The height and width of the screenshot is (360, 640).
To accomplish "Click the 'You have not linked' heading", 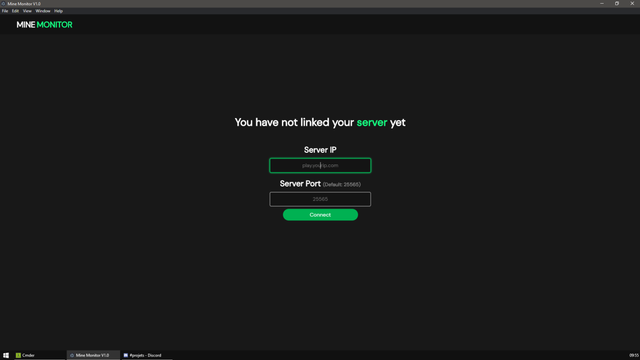I will click(320, 122).
